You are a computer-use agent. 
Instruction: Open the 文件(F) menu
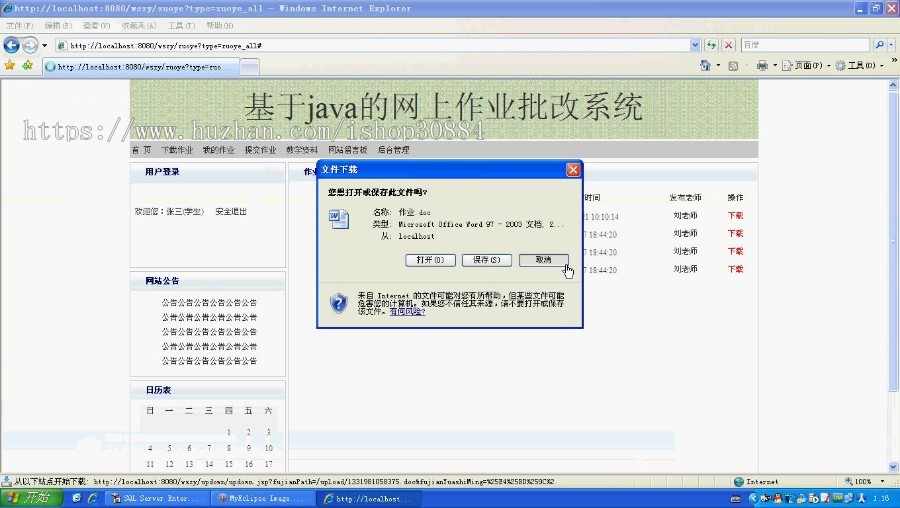tap(20, 26)
